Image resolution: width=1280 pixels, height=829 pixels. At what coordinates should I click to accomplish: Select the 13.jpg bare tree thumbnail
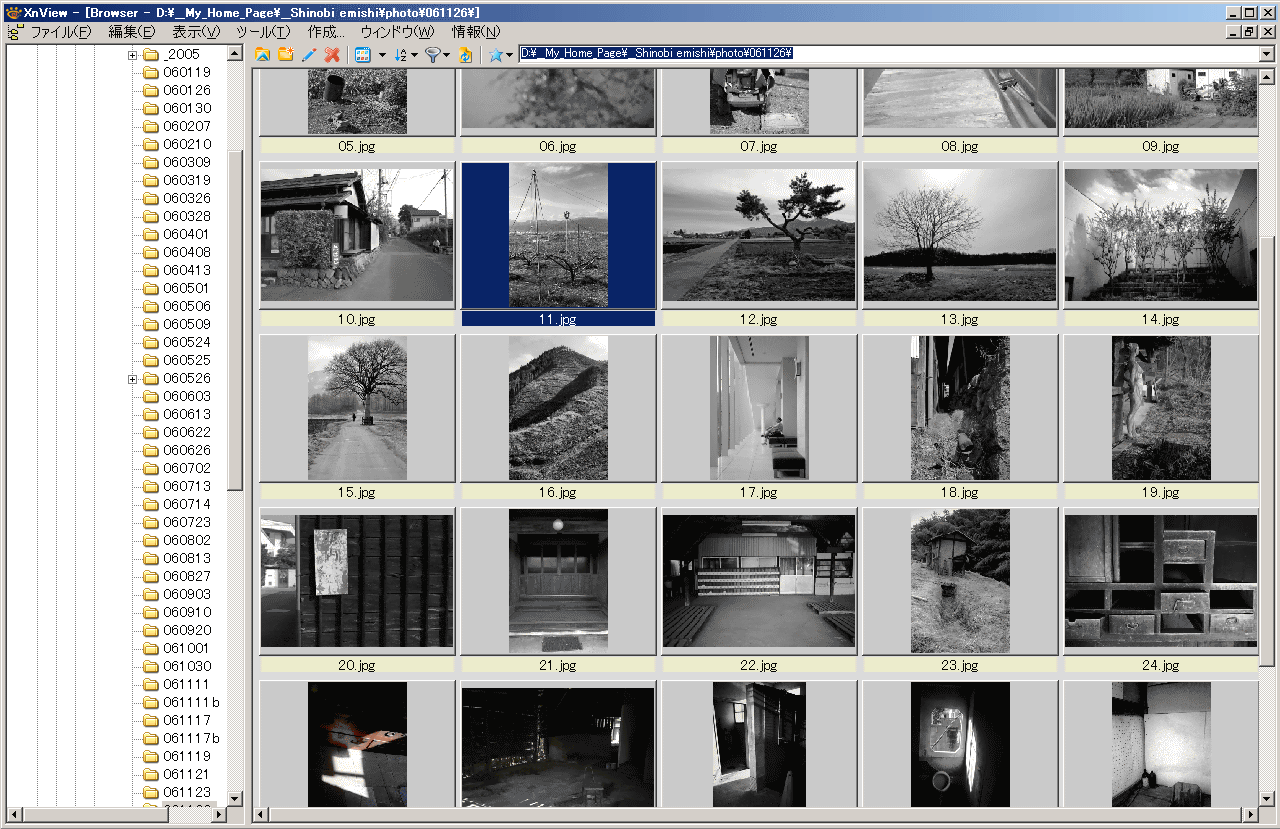(960, 235)
